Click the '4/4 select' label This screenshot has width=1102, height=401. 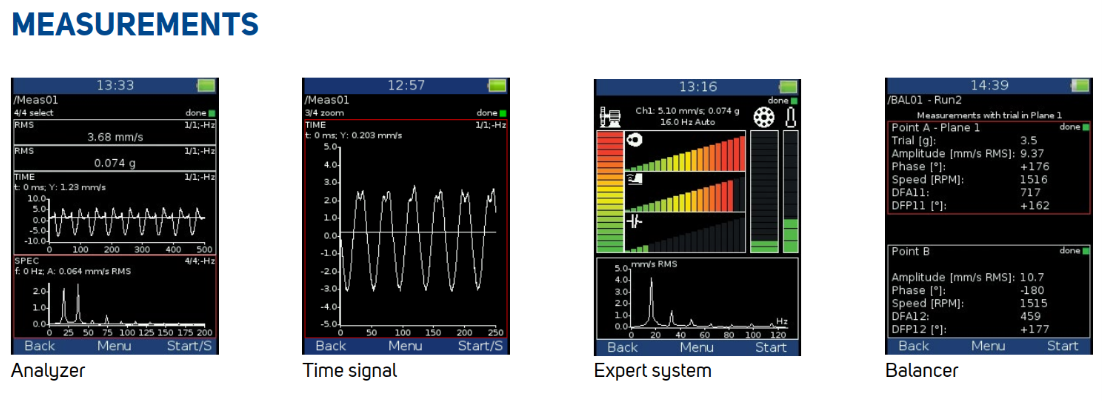click(x=34, y=112)
